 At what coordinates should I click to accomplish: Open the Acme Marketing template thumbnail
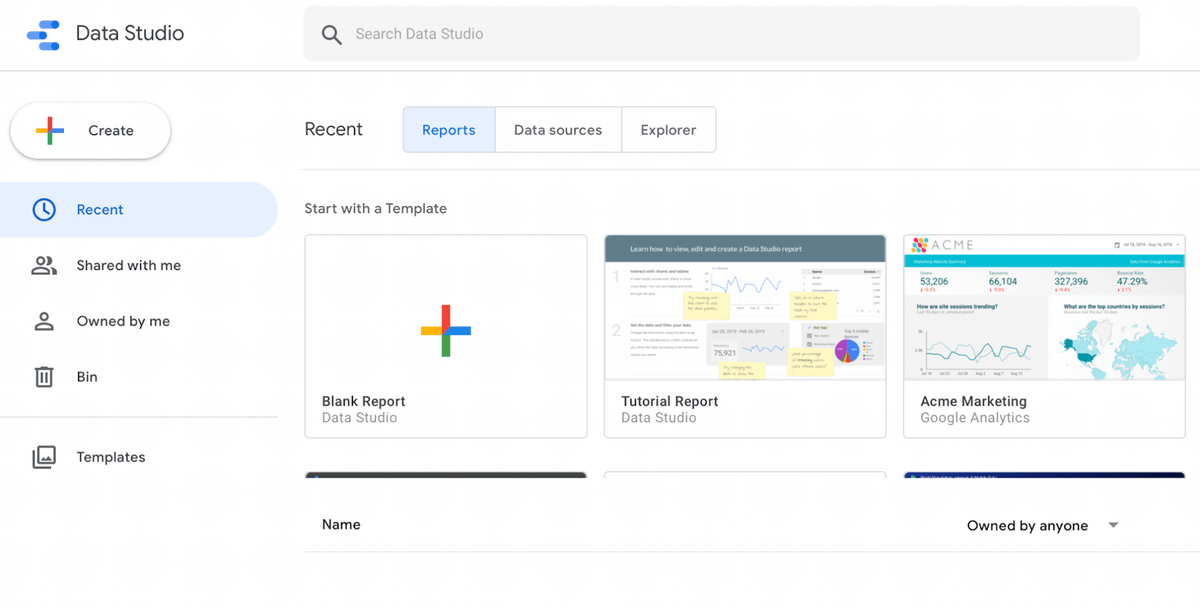point(1044,307)
